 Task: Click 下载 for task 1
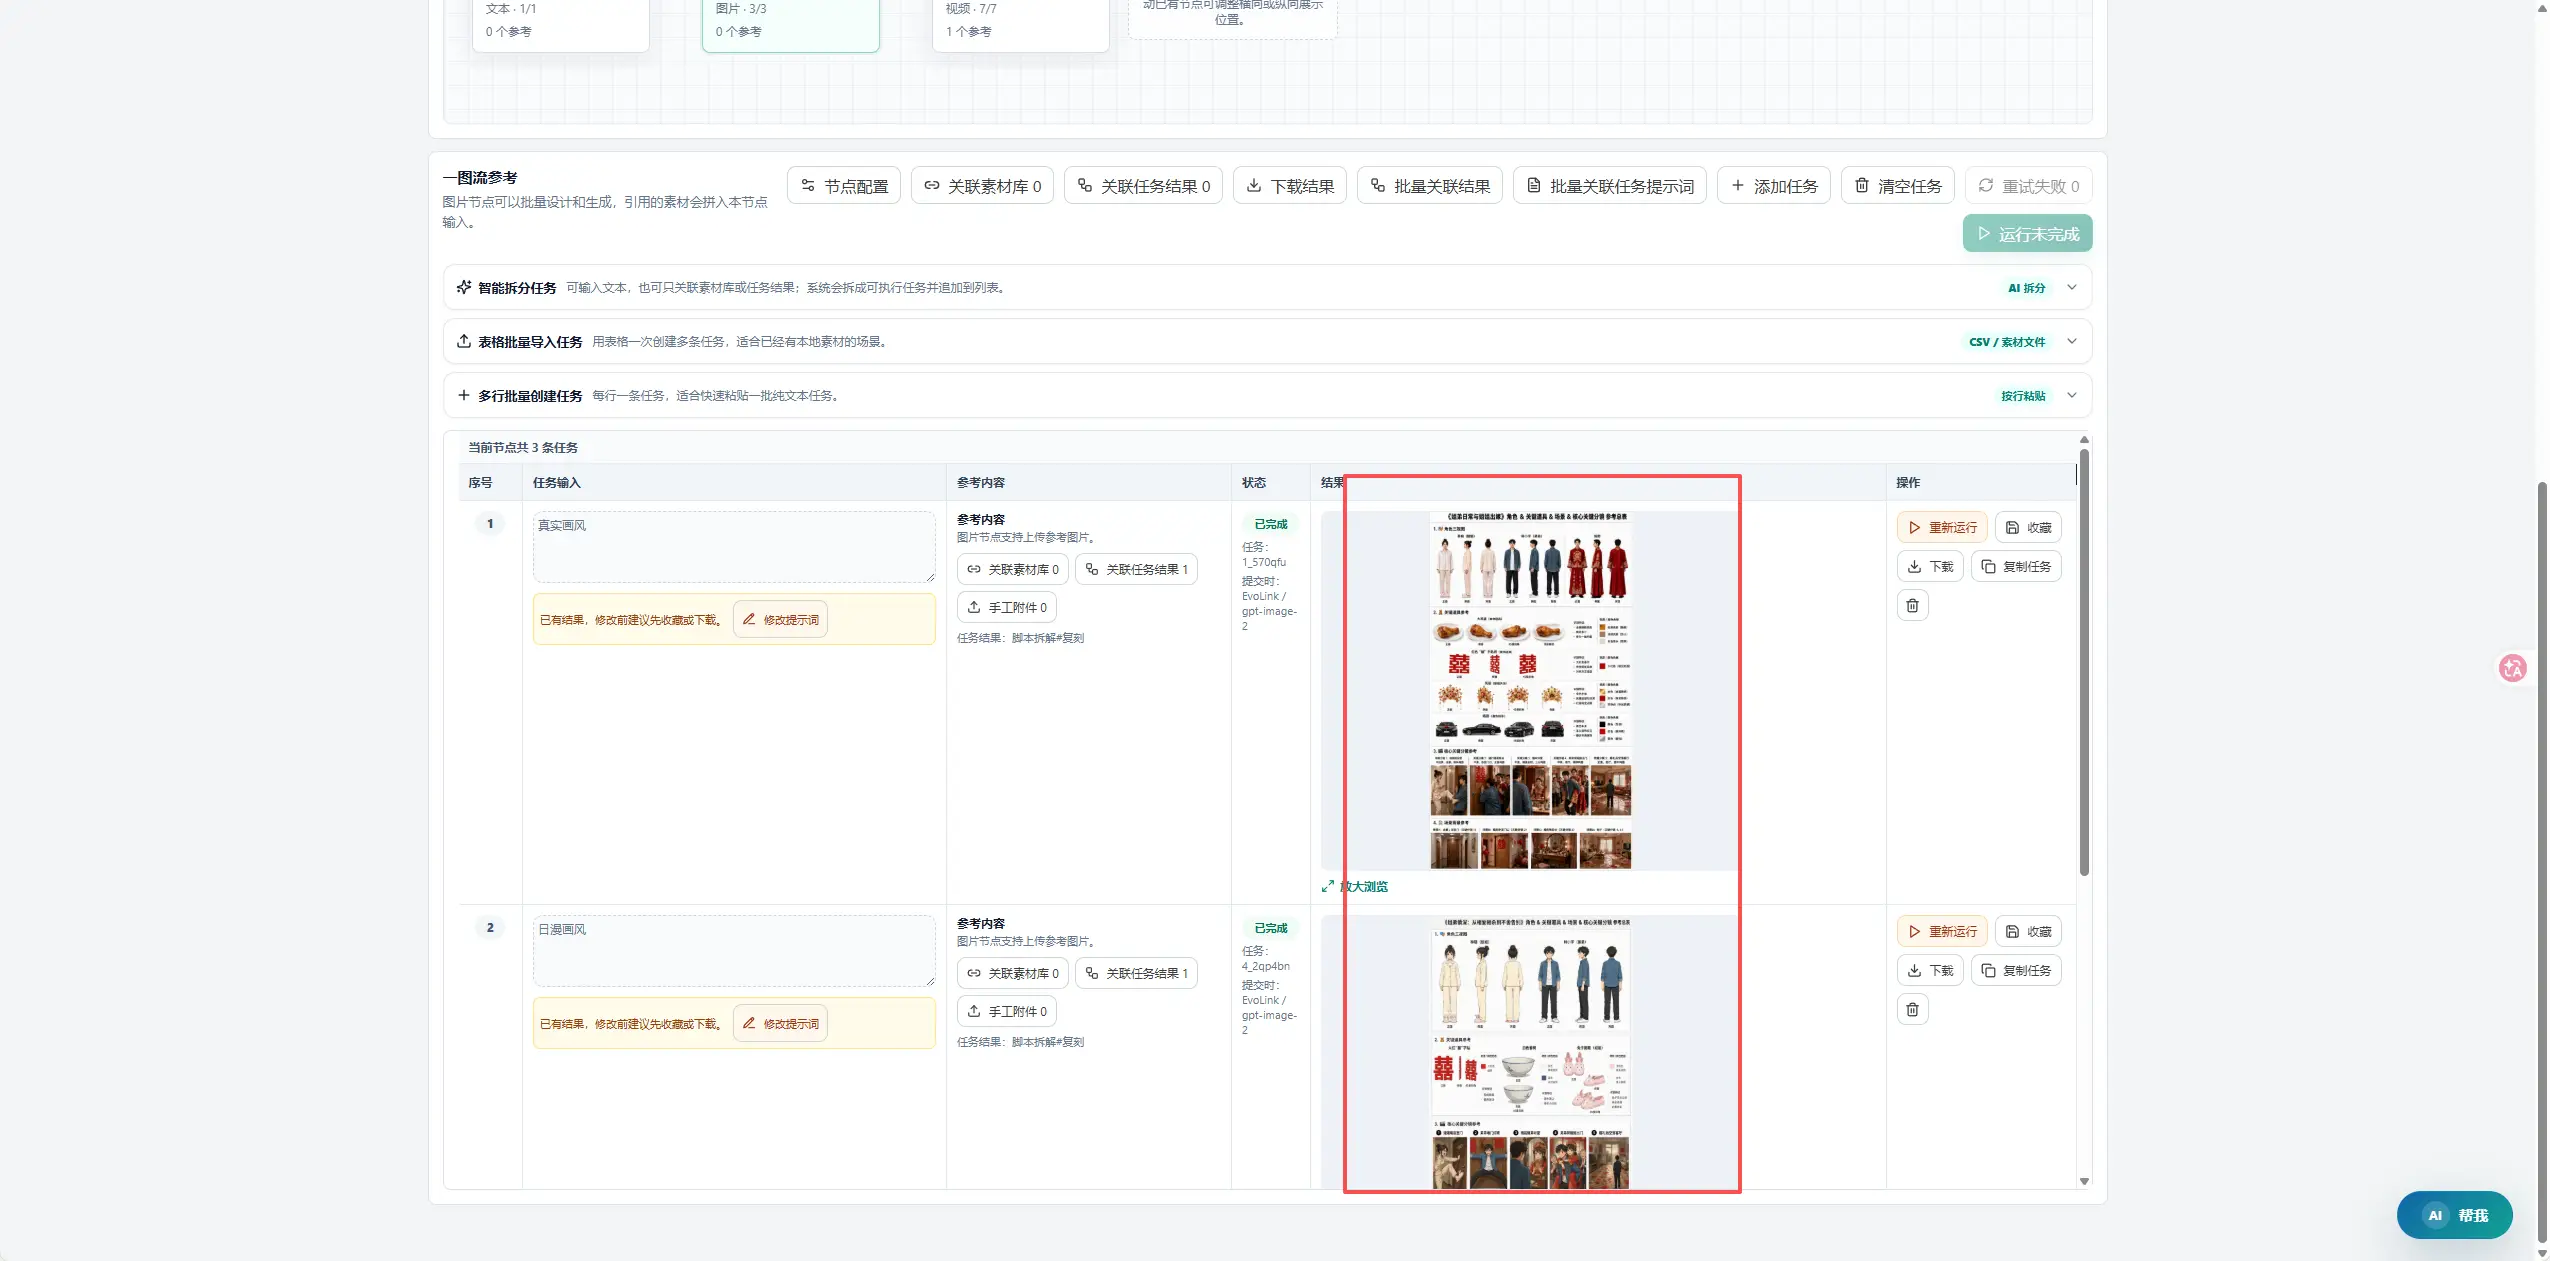[x=1930, y=566]
